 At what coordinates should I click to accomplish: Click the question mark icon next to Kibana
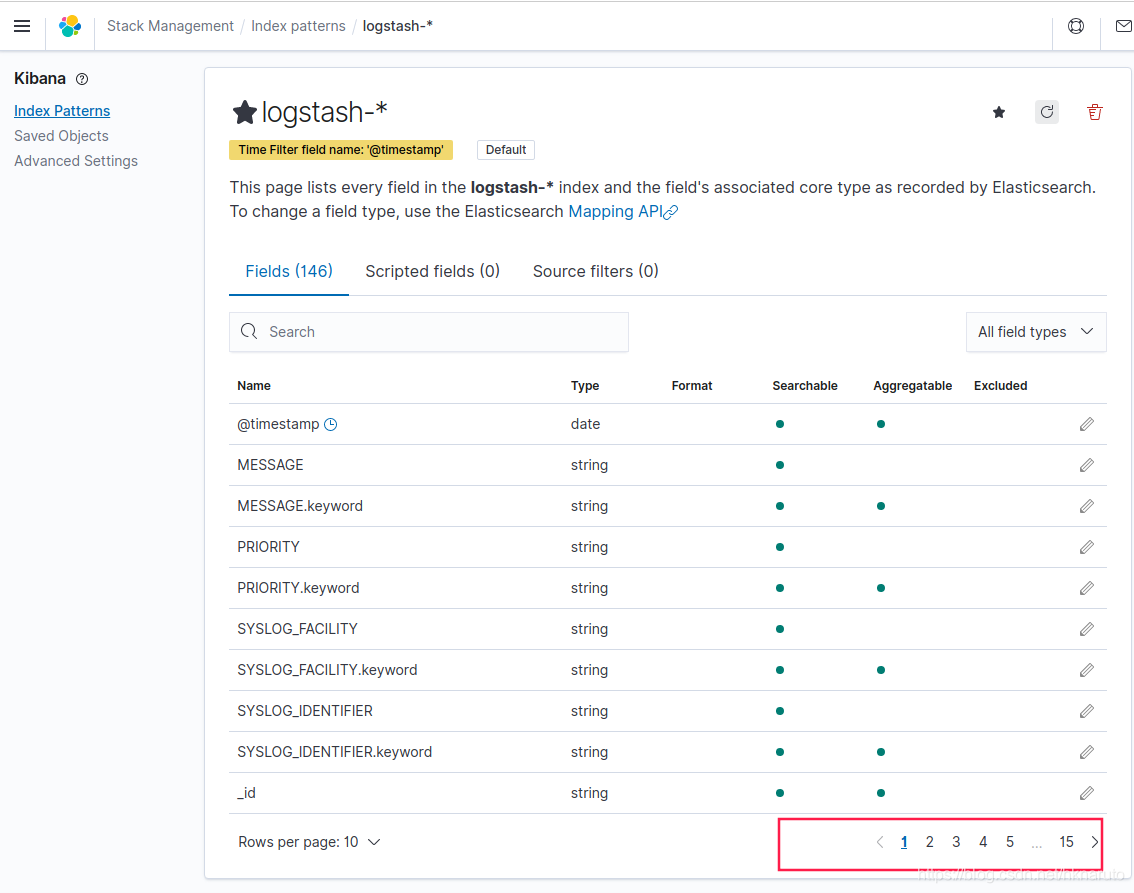click(x=81, y=78)
